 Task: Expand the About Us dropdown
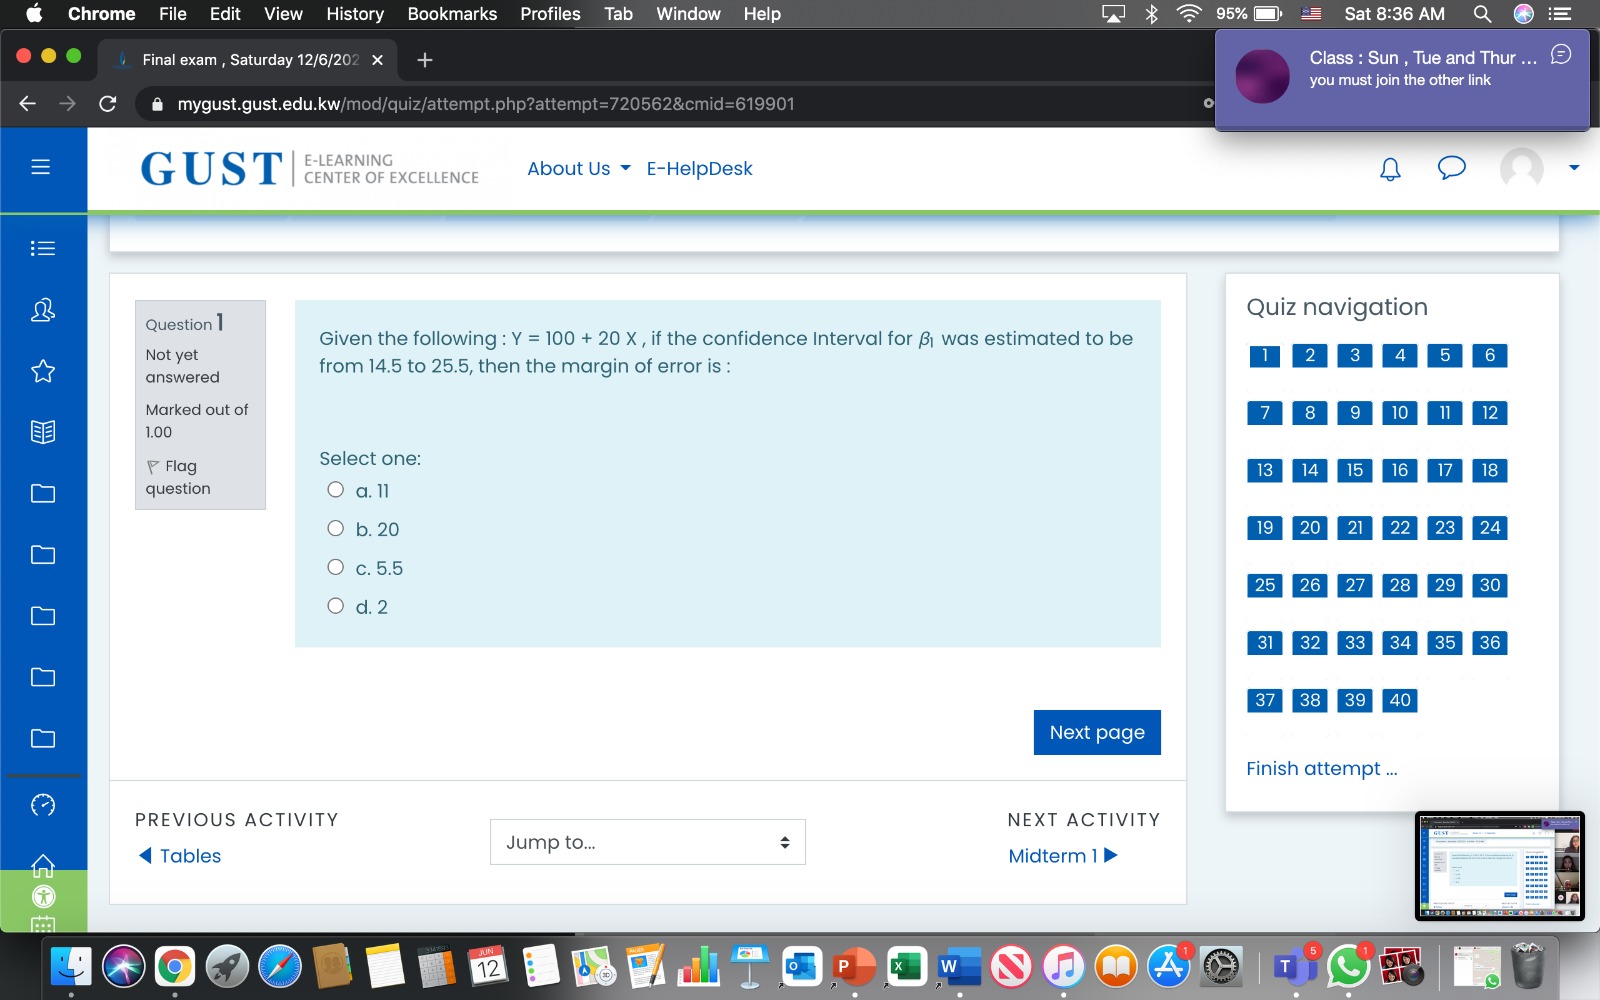[x=575, y=168]
